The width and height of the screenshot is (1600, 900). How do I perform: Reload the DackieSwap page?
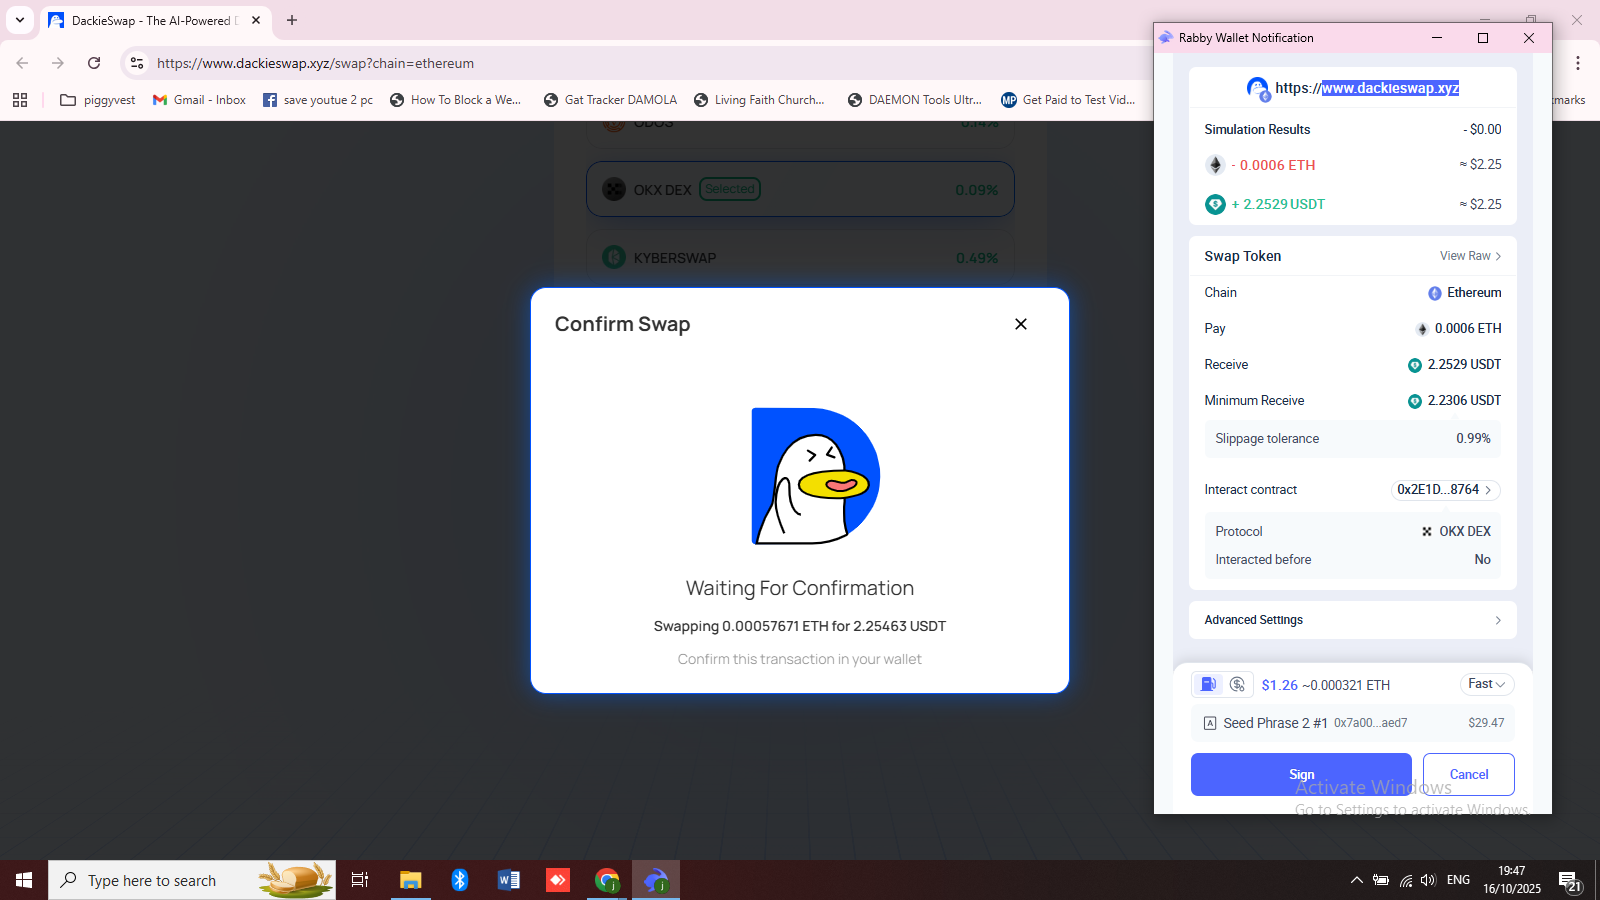coord(94,63)
